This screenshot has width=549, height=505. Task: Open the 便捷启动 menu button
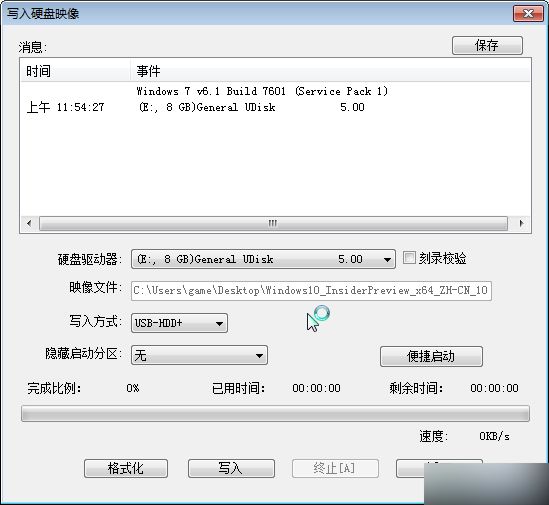(x=431, y=357)
